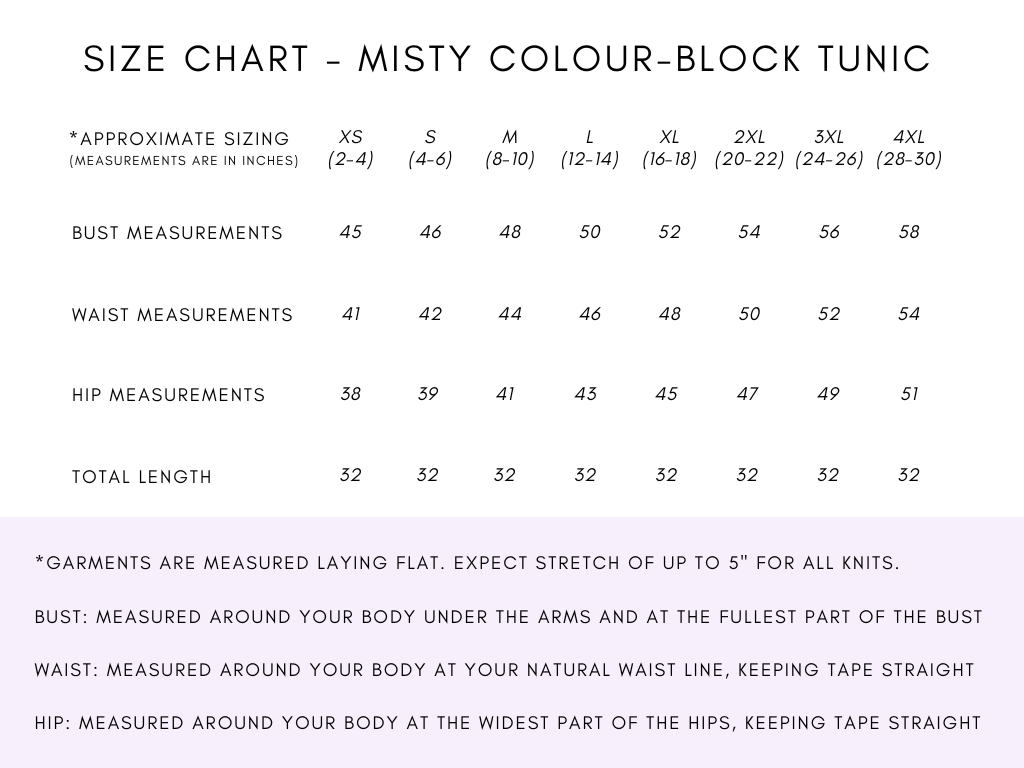Click the Size Chart title heading
The width and height of the screenshot is (1024, 768).
point(507,59)
